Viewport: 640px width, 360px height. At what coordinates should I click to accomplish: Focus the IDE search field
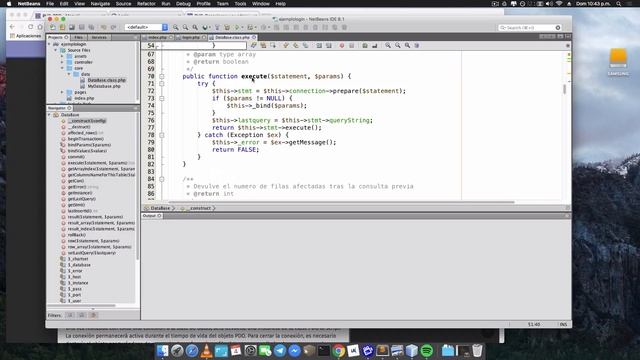(529, 27)
